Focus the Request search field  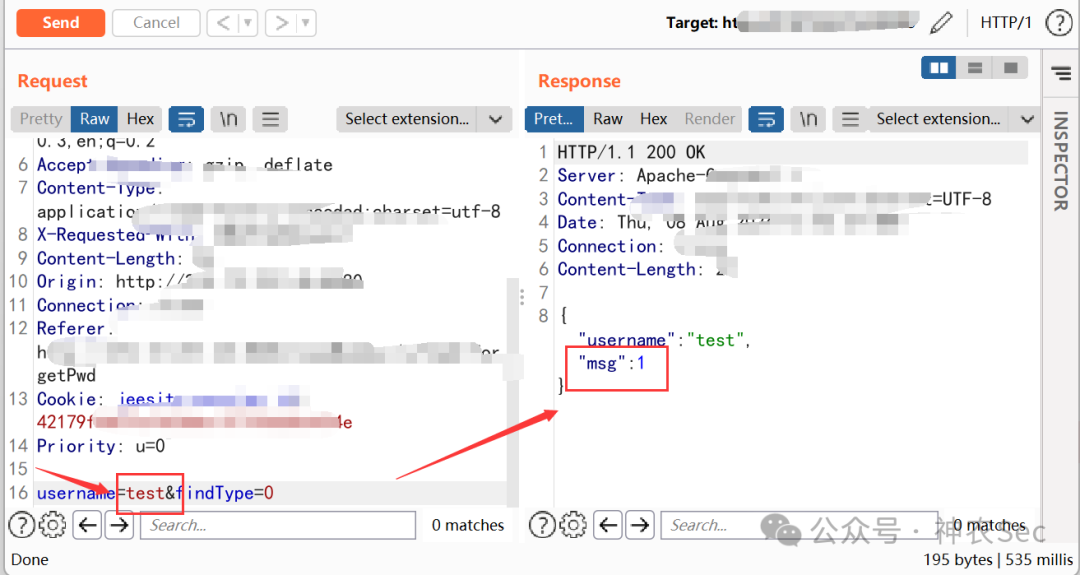(x=278, y=525)
